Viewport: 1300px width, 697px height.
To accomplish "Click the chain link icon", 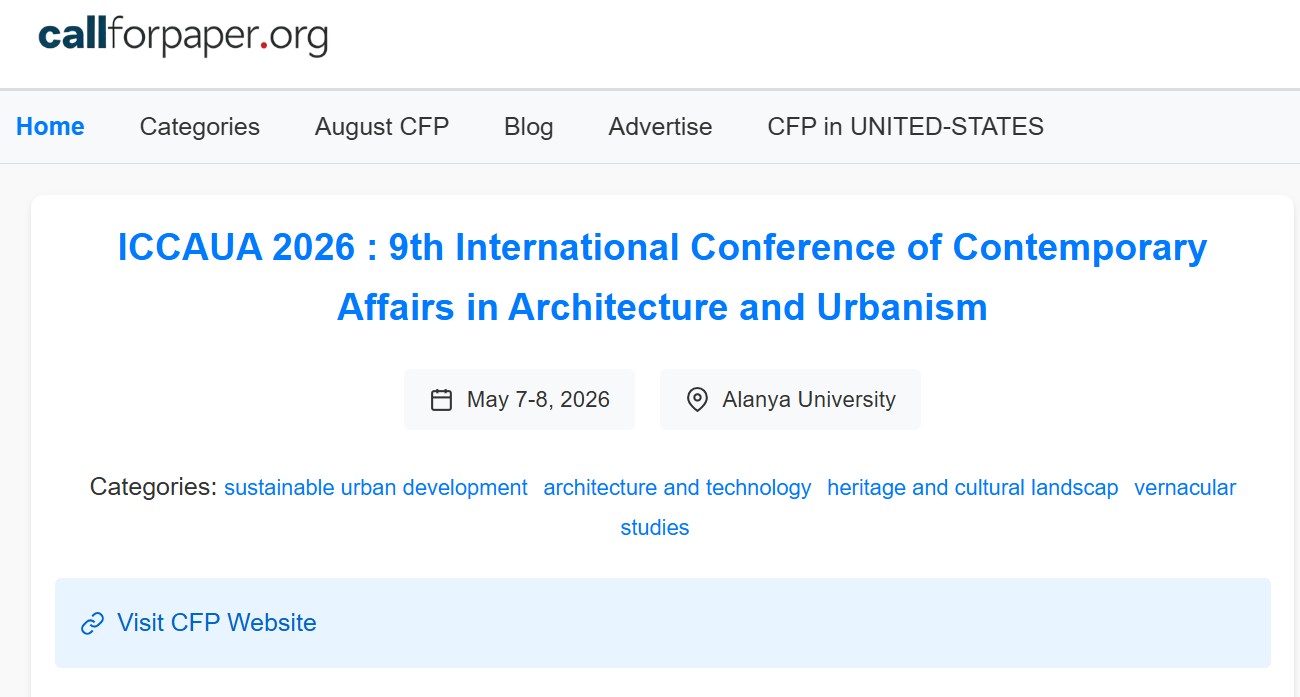I will click(92, 623).
